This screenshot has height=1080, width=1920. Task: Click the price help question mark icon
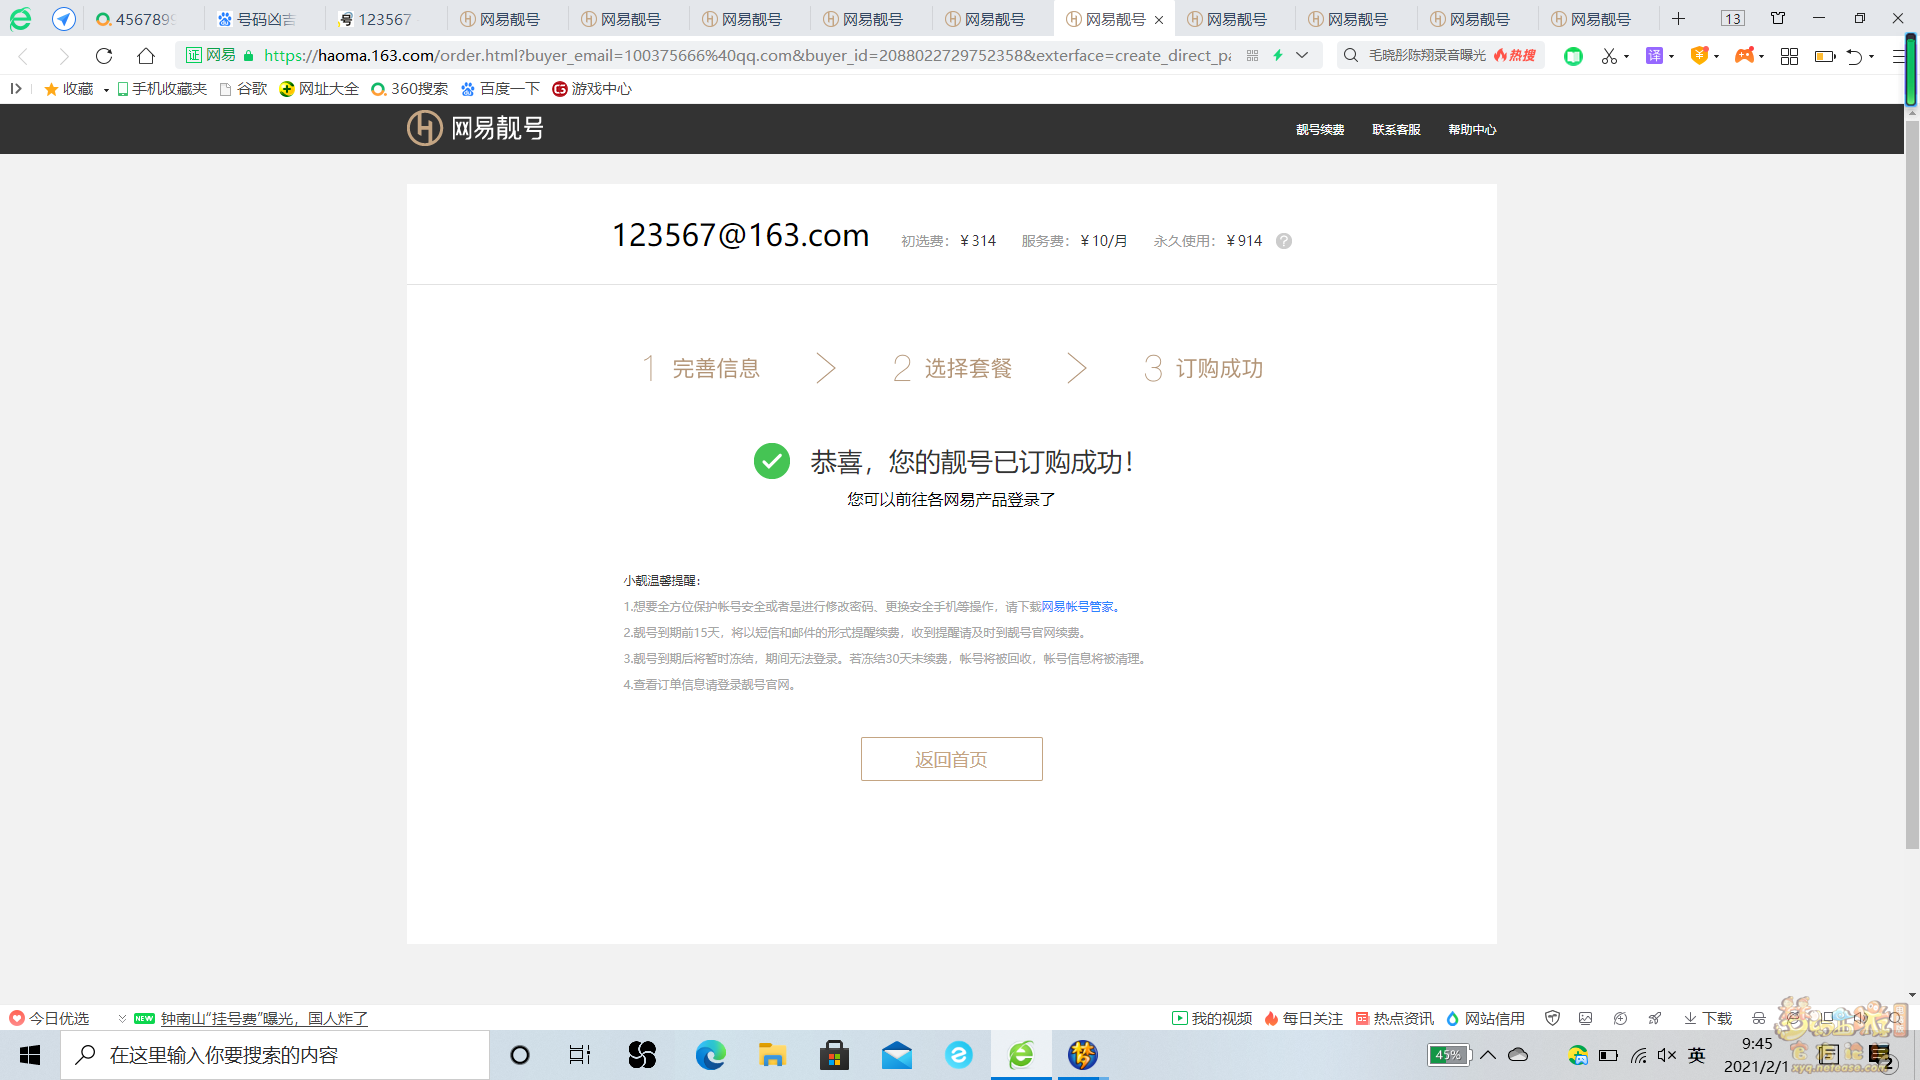coord(1284,241)
